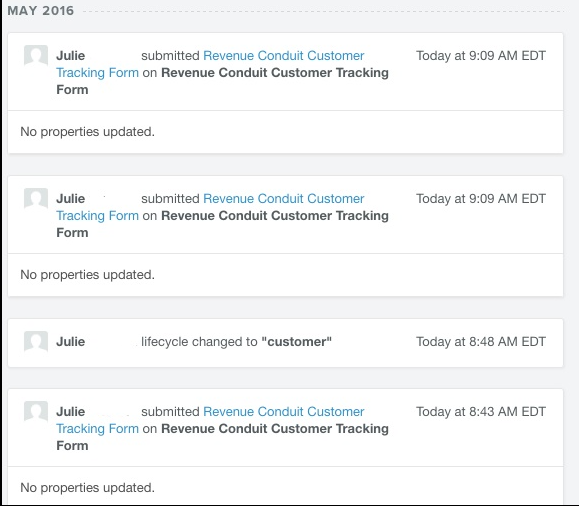The image size is (579, 506).
Task: Click the Today at 8:43 AM EDT timestamp
Action: click(x=481, y=411)
